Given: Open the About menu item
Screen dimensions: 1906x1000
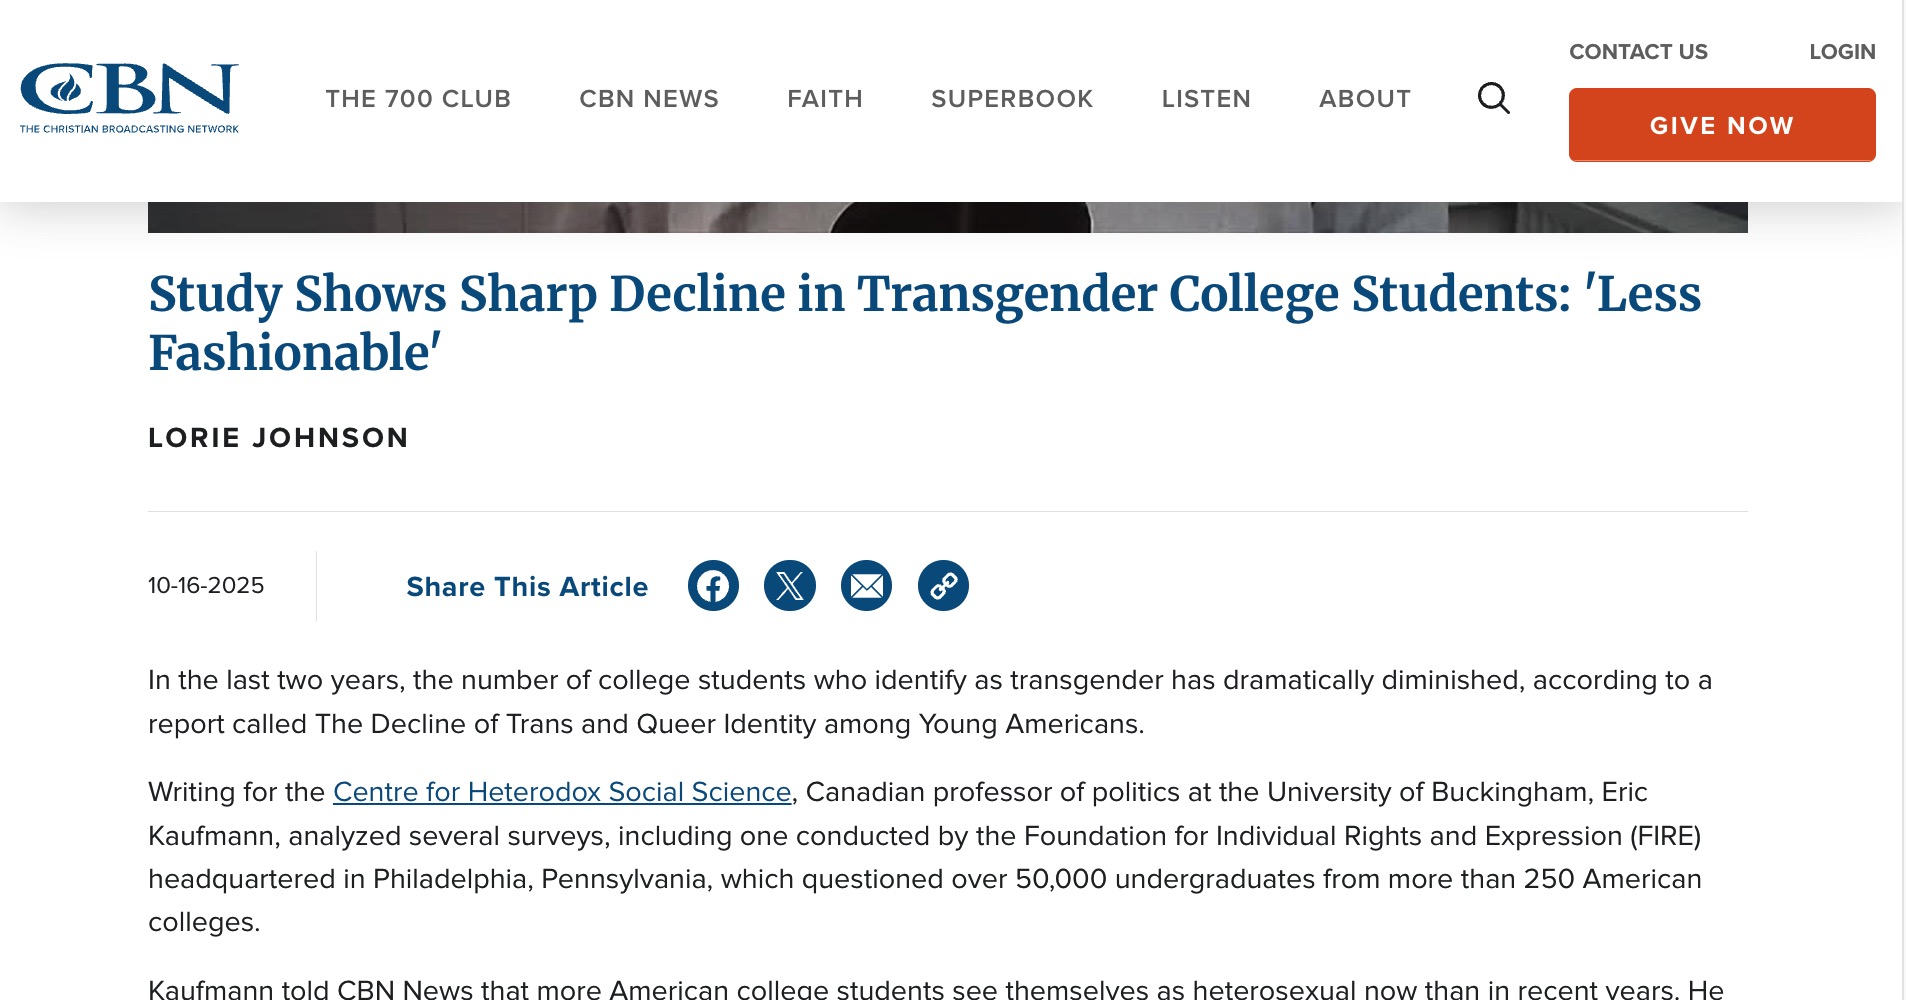Looking at the screenshot, I should (x=1365, y=99).
